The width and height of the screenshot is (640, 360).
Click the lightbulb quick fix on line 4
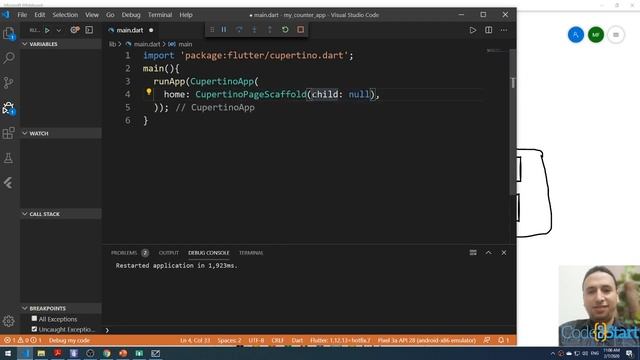149,92
